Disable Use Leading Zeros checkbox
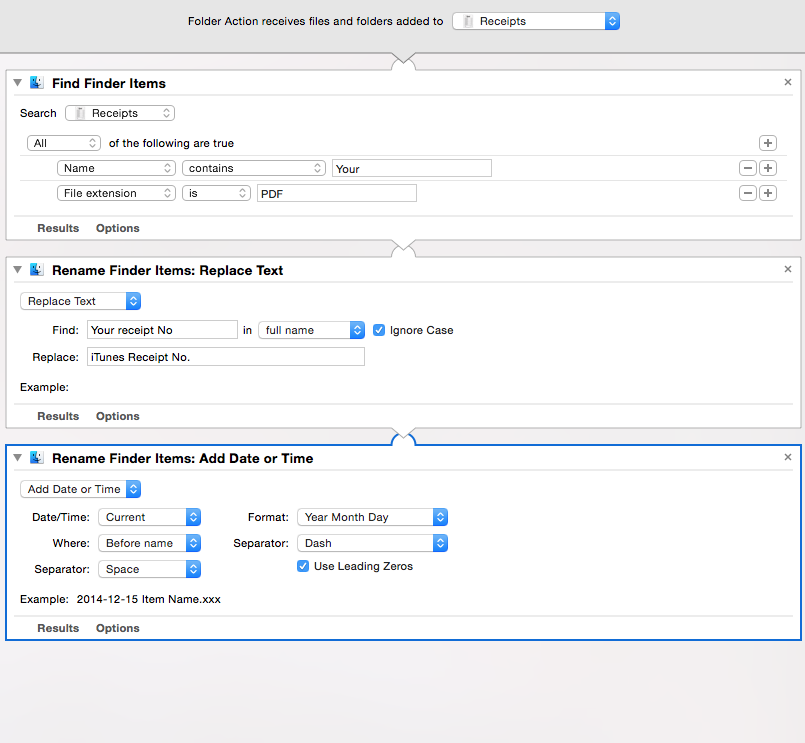Image resolution: width=805 pixels, height=743 pixels. coord(303,566)
